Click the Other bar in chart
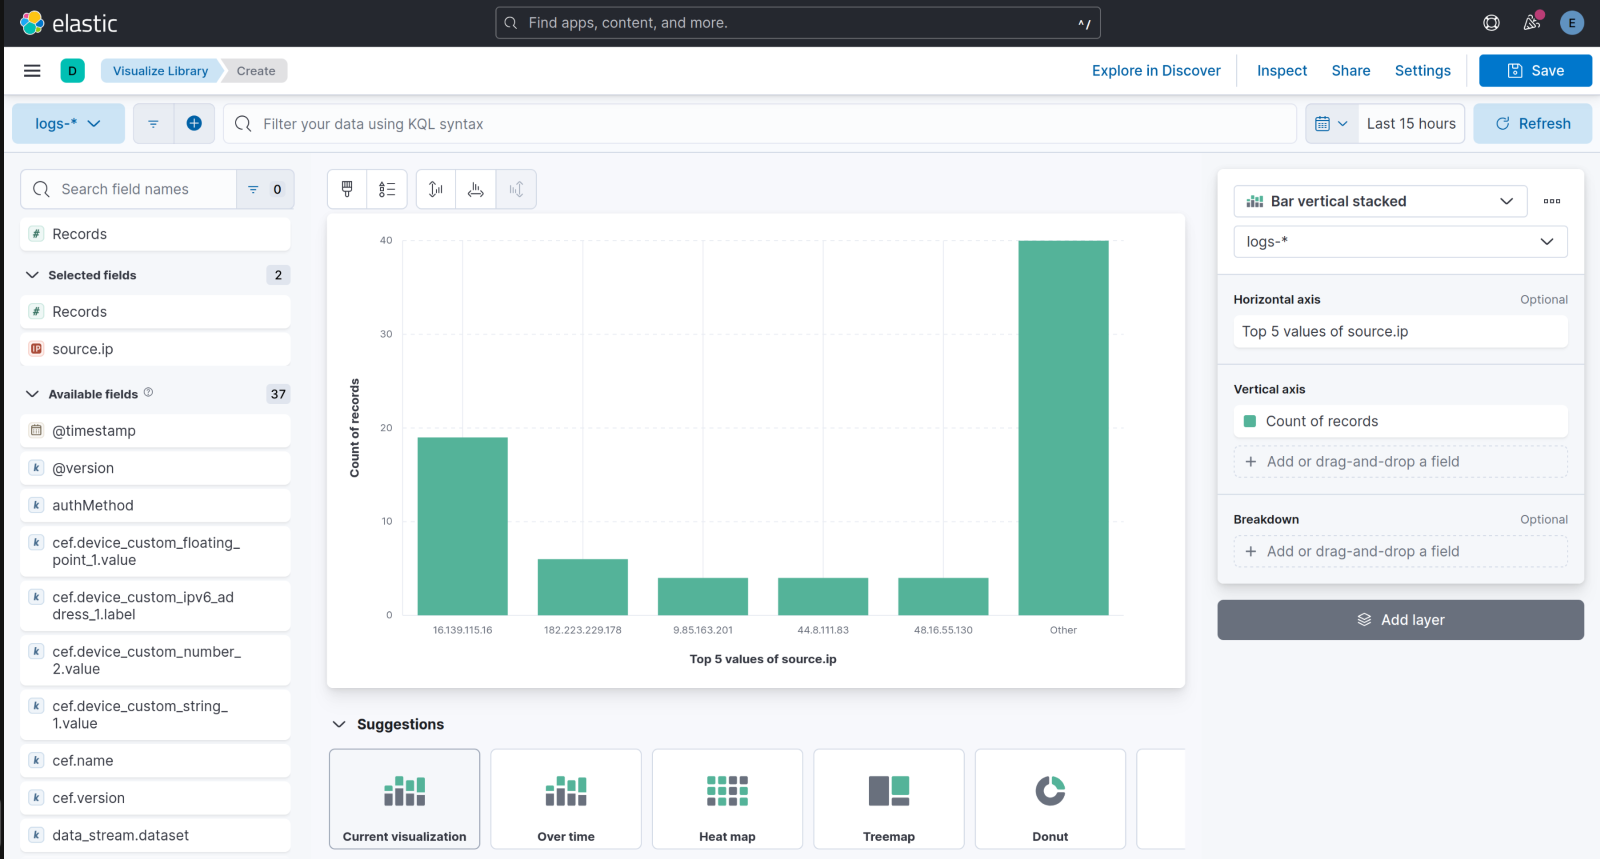Viewport: 1600px width, 859px height. [1063, 428]
